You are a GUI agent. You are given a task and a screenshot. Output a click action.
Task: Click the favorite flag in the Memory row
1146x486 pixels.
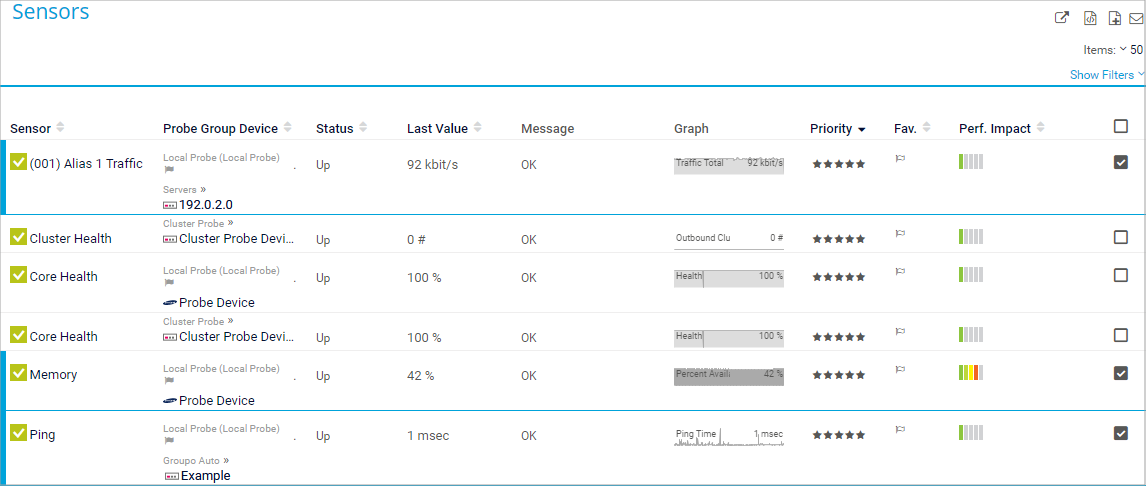(x=900, y=370)
